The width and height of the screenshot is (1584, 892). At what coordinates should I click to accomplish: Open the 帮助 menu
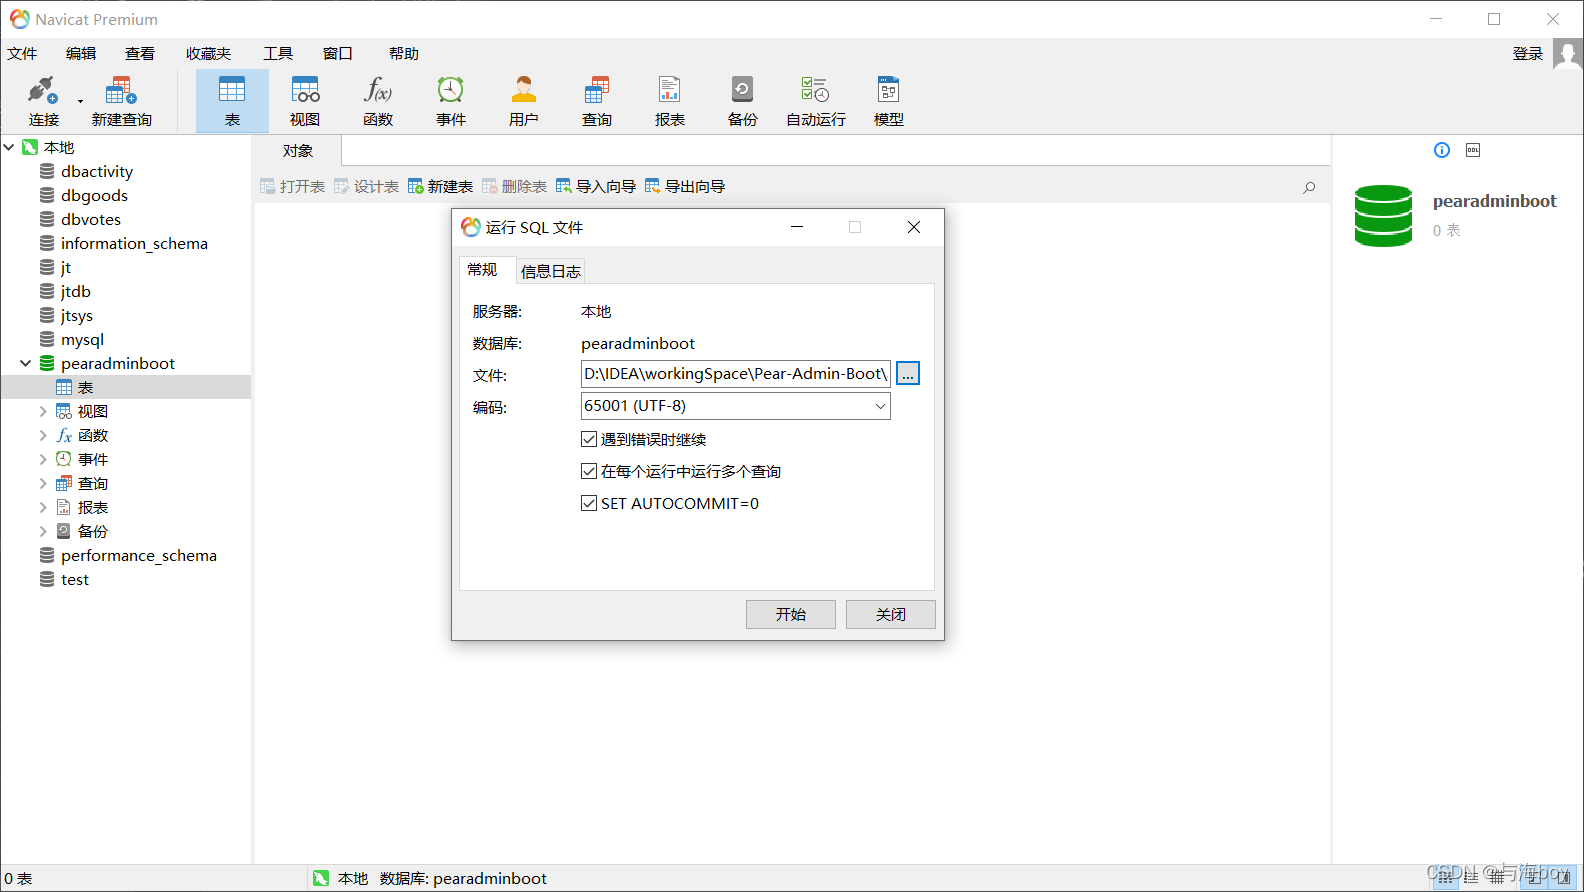point(404,54)
